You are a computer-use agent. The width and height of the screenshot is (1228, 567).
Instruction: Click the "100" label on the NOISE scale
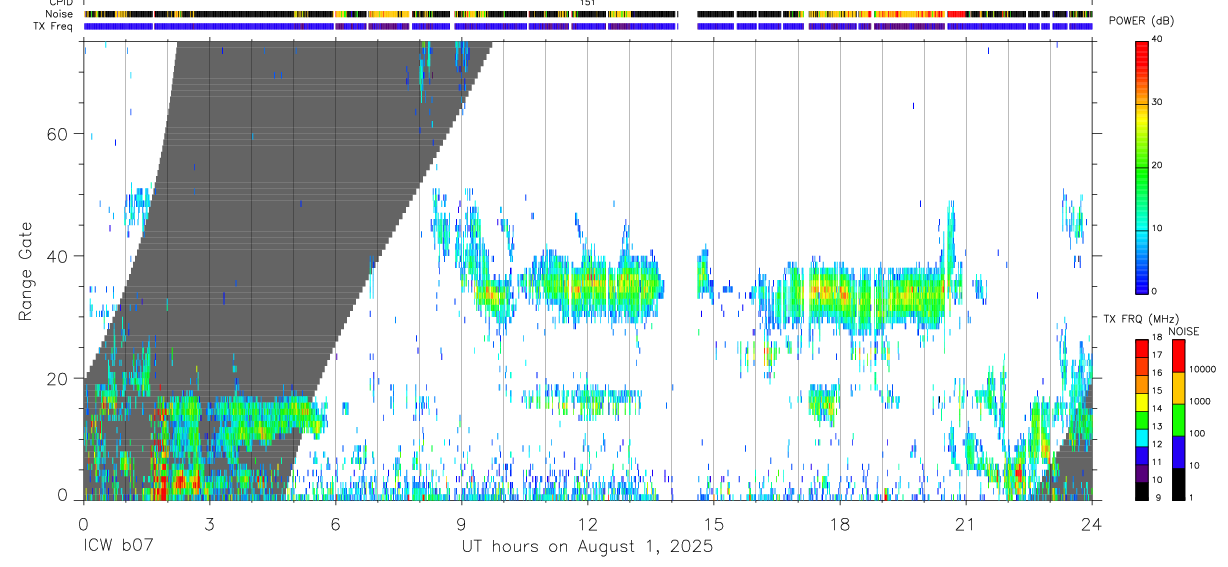pyautogui.click(x=1198, y=433)
